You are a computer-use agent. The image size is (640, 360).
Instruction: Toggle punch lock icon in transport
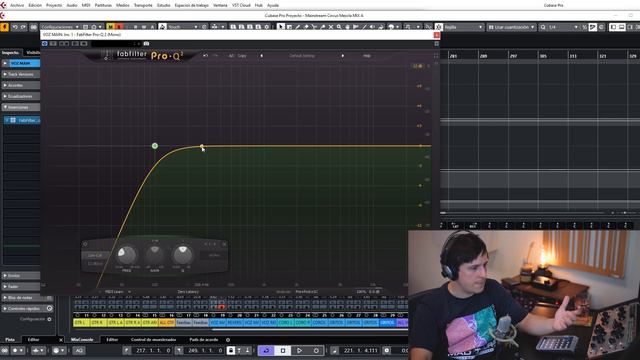[231, 350]
